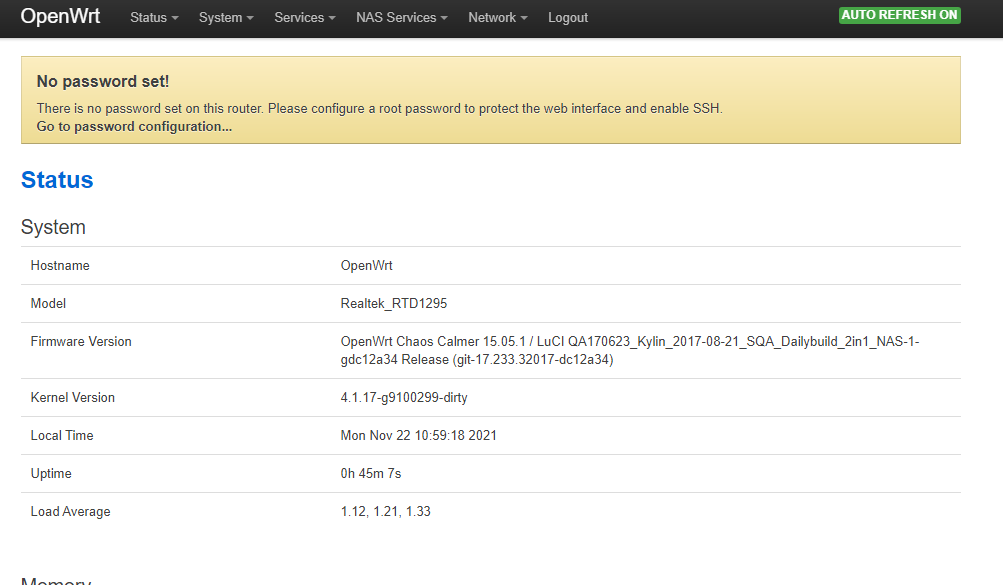Click the Uptime label

point(51,474)
